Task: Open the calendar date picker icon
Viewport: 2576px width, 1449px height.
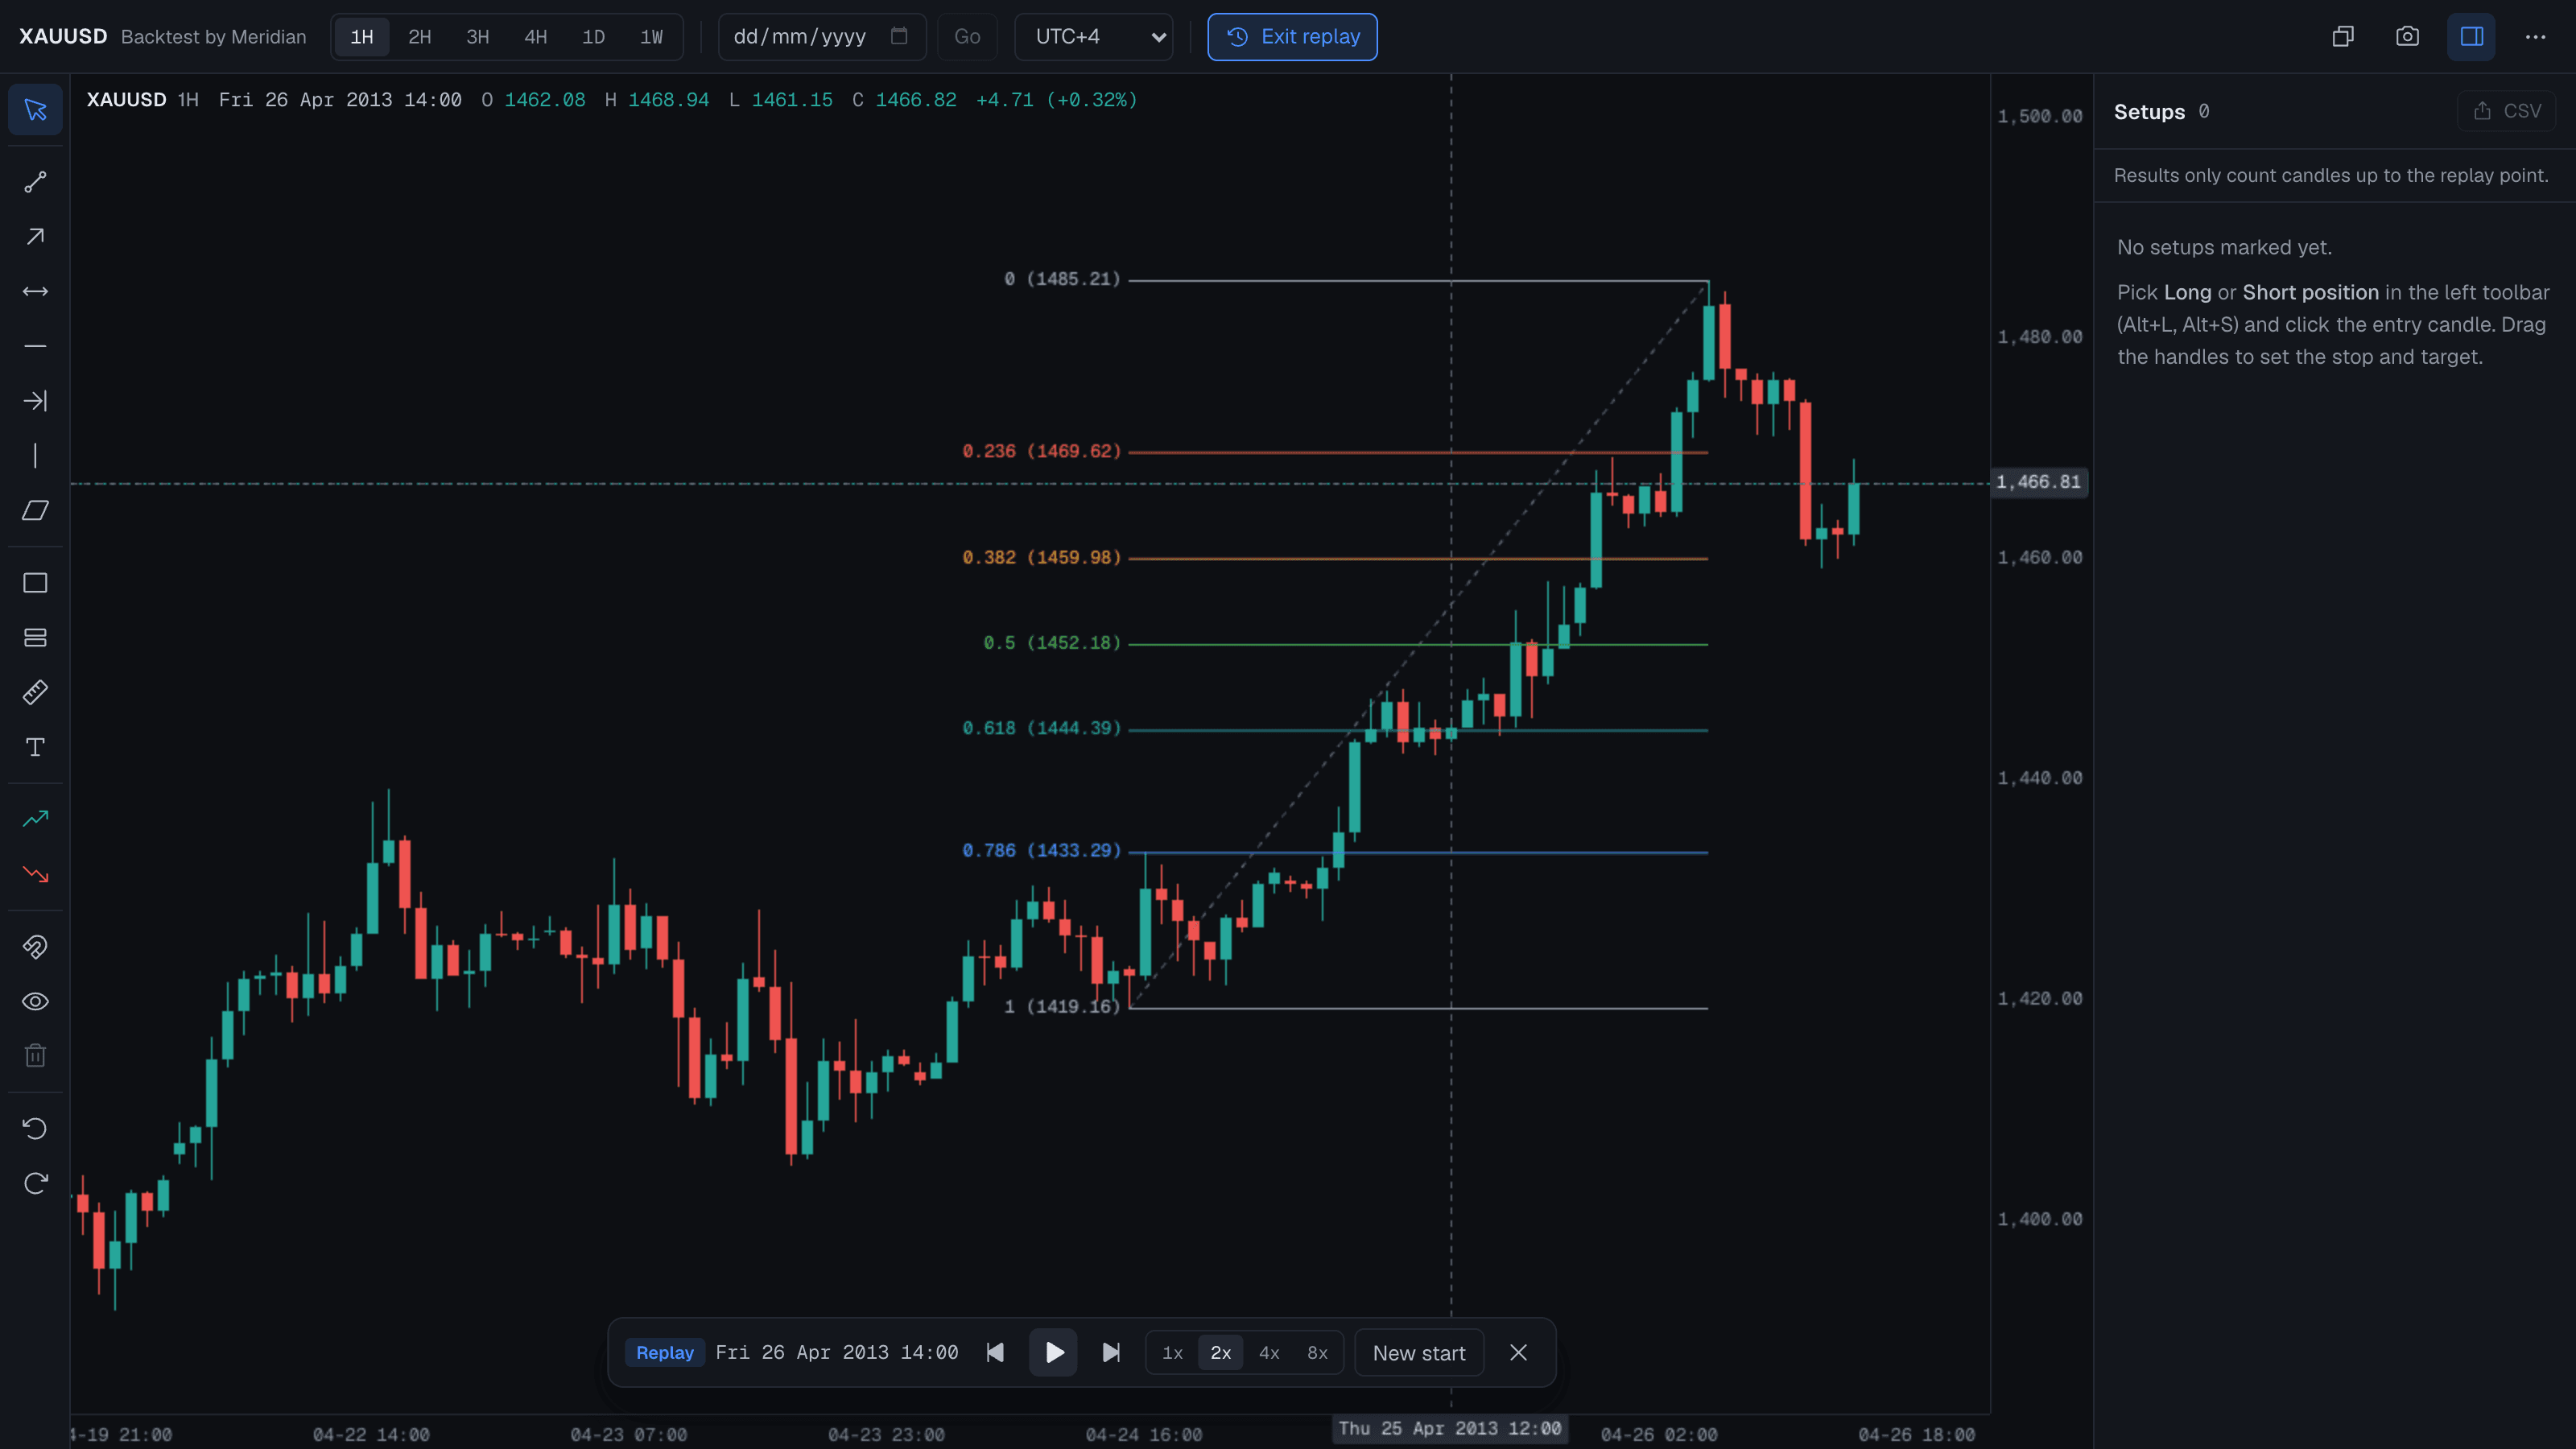Action: [899, 36]
